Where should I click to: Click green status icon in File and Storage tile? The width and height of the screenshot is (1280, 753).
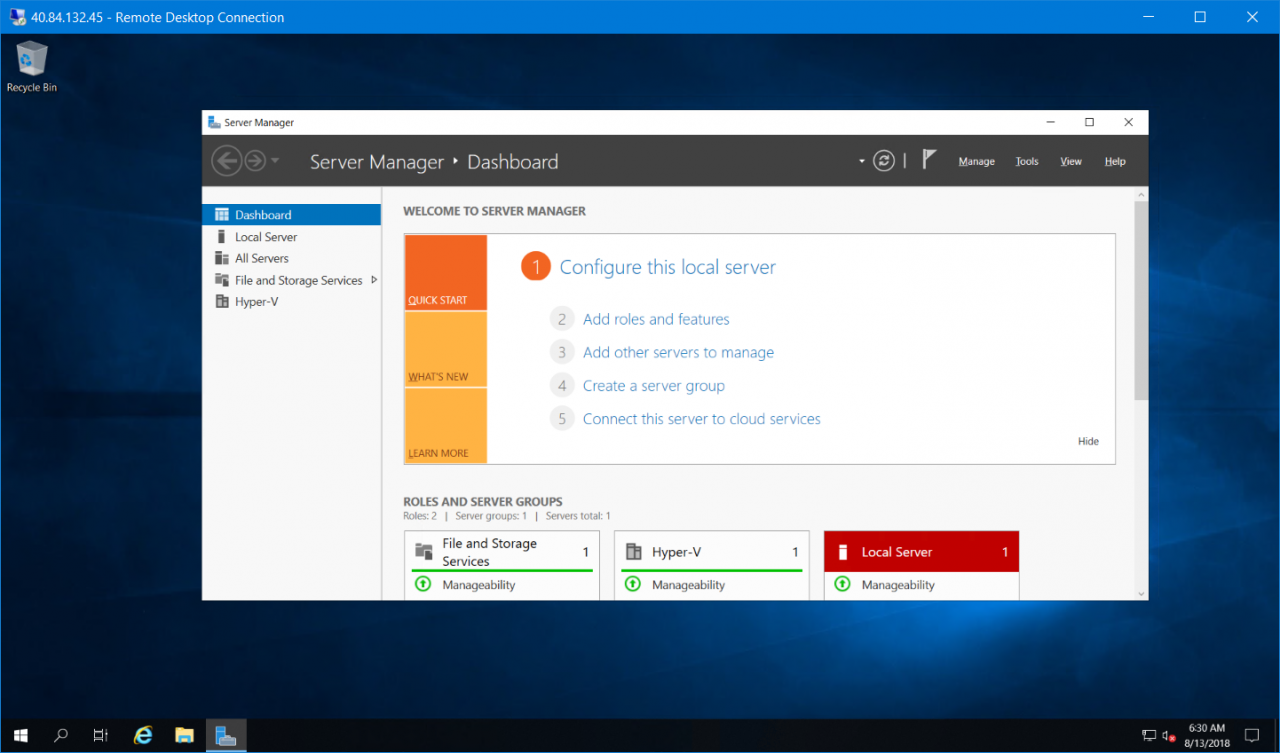coord(422,584)
